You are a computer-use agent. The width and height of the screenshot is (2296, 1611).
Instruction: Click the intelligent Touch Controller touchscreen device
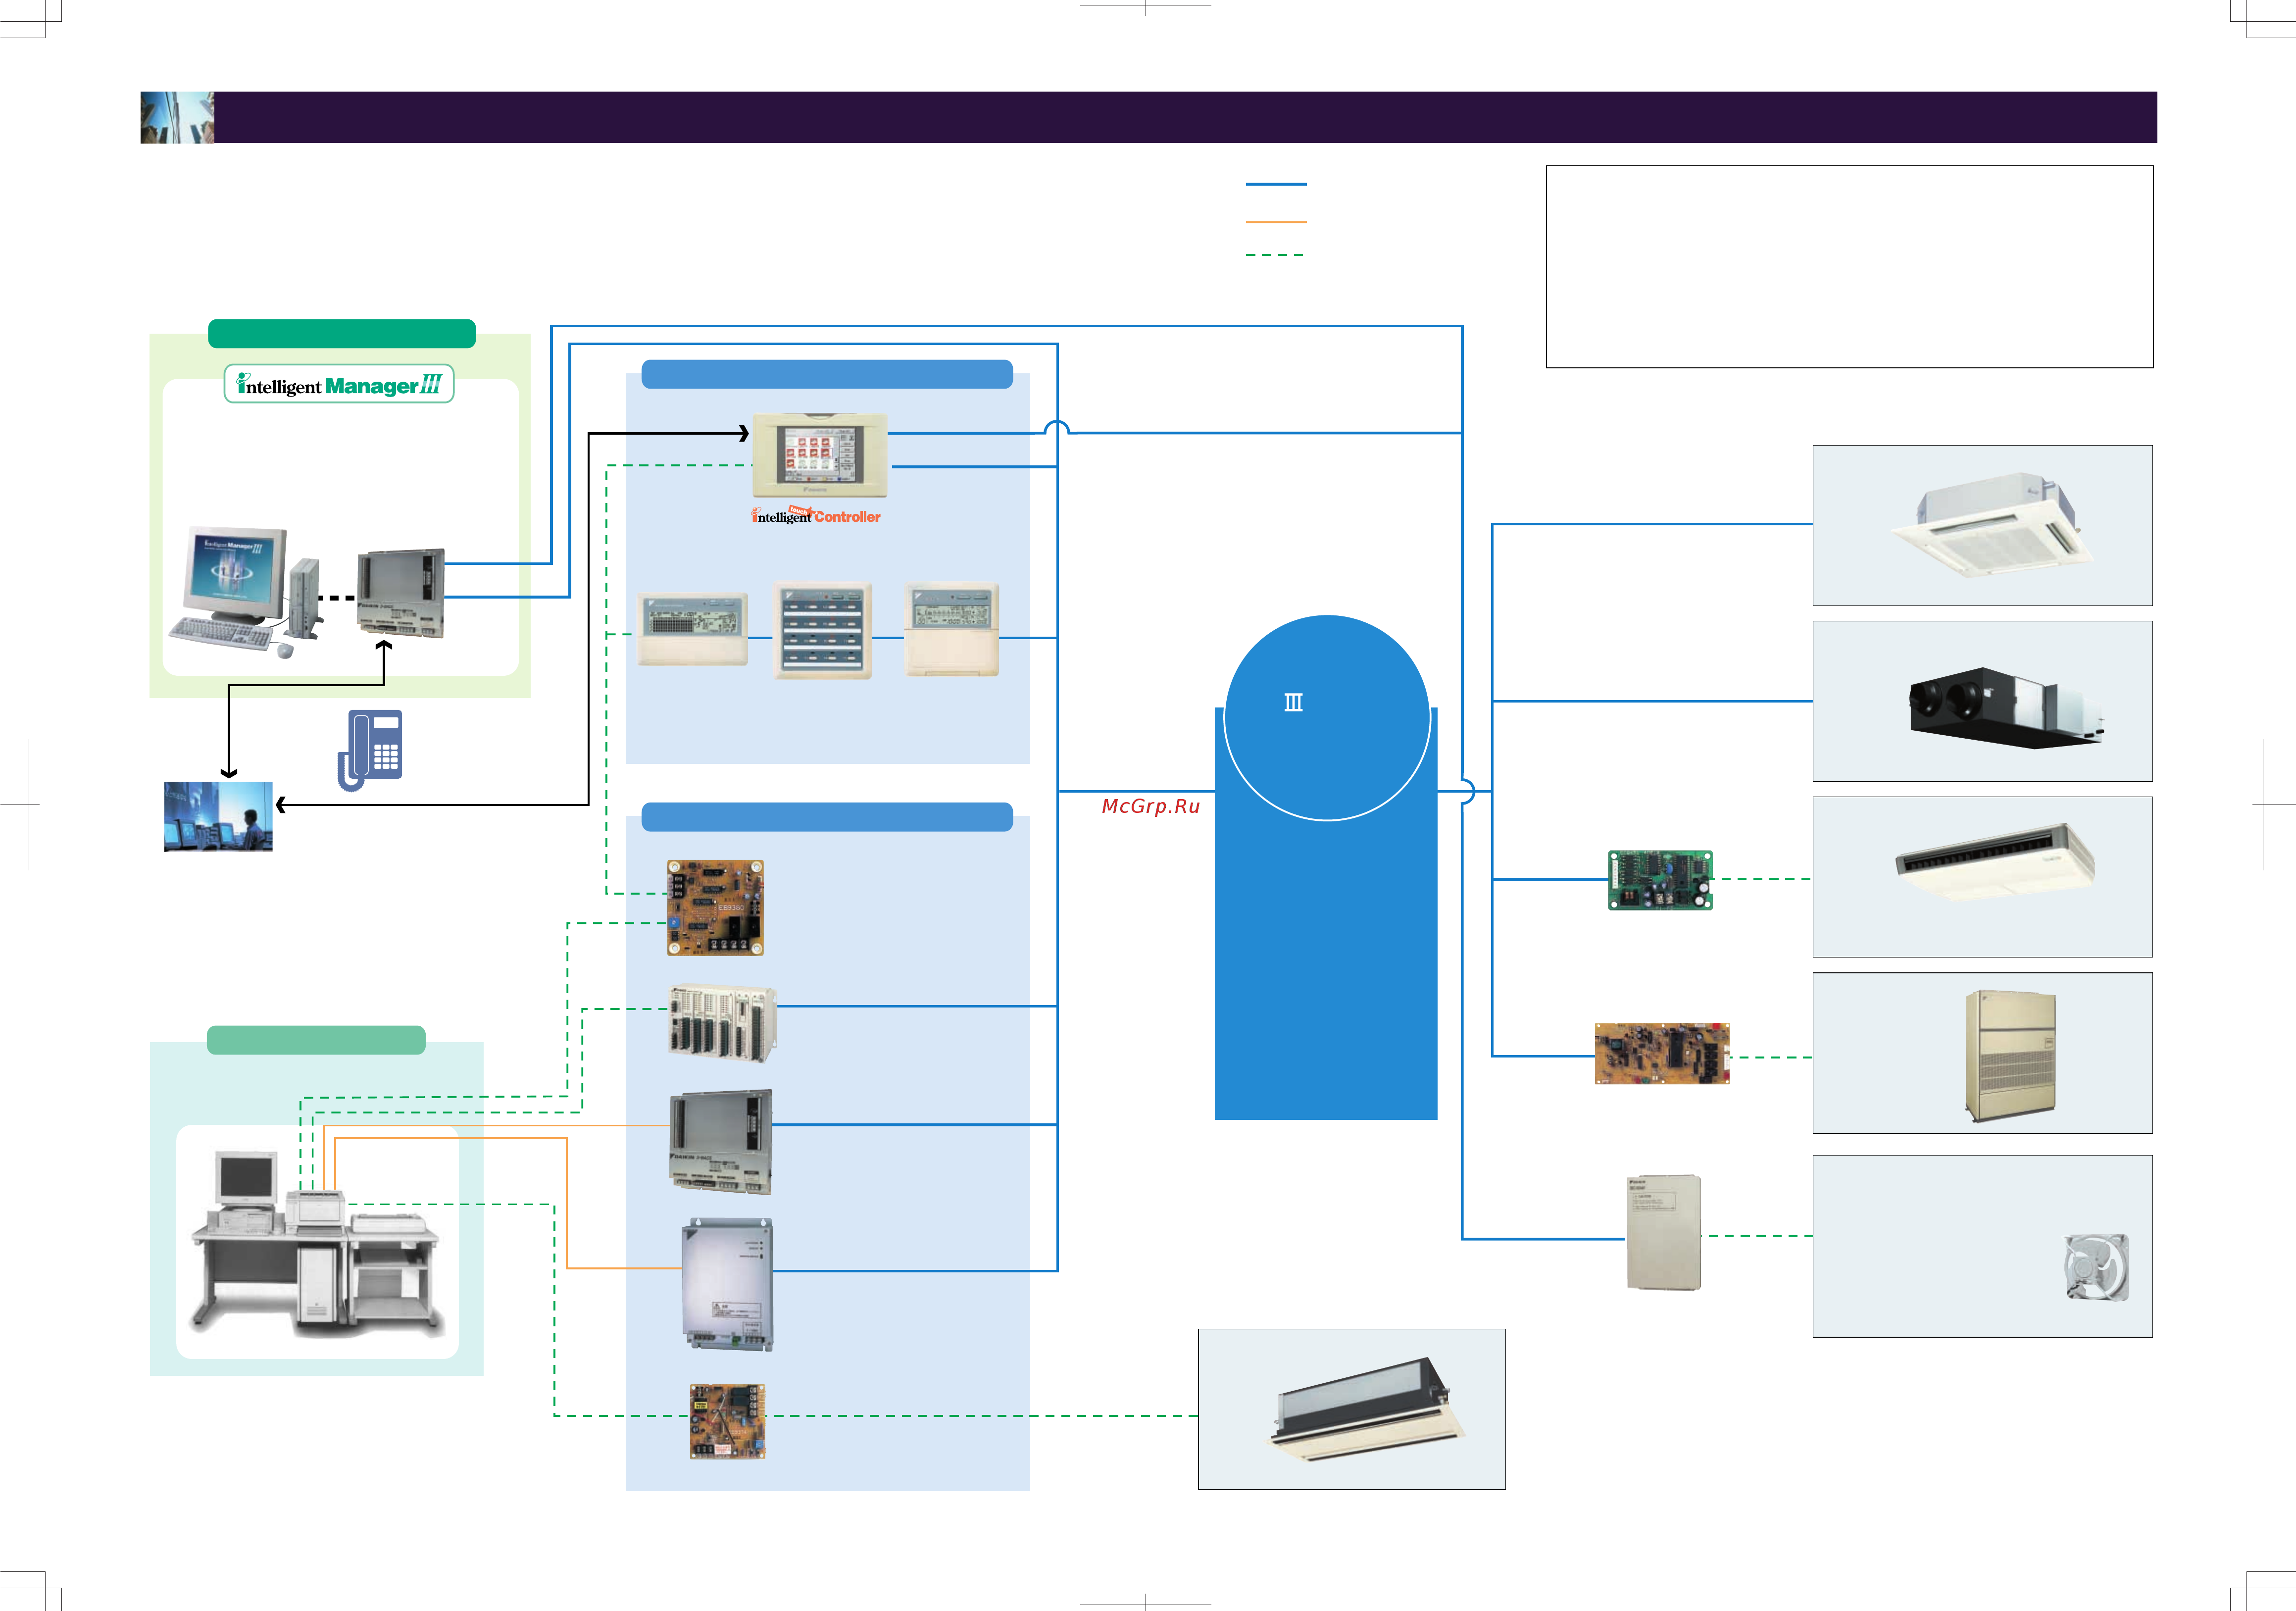pyautogui.click(x=820, y=455)
